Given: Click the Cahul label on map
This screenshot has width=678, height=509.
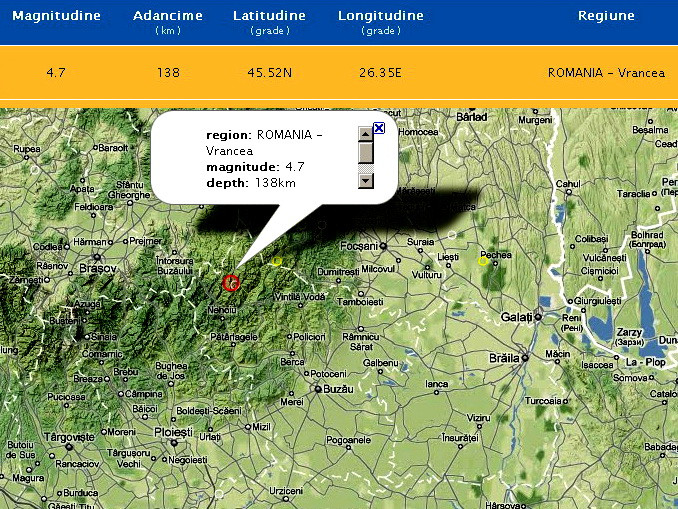Looking at the screenshot, I should [568, 184].
